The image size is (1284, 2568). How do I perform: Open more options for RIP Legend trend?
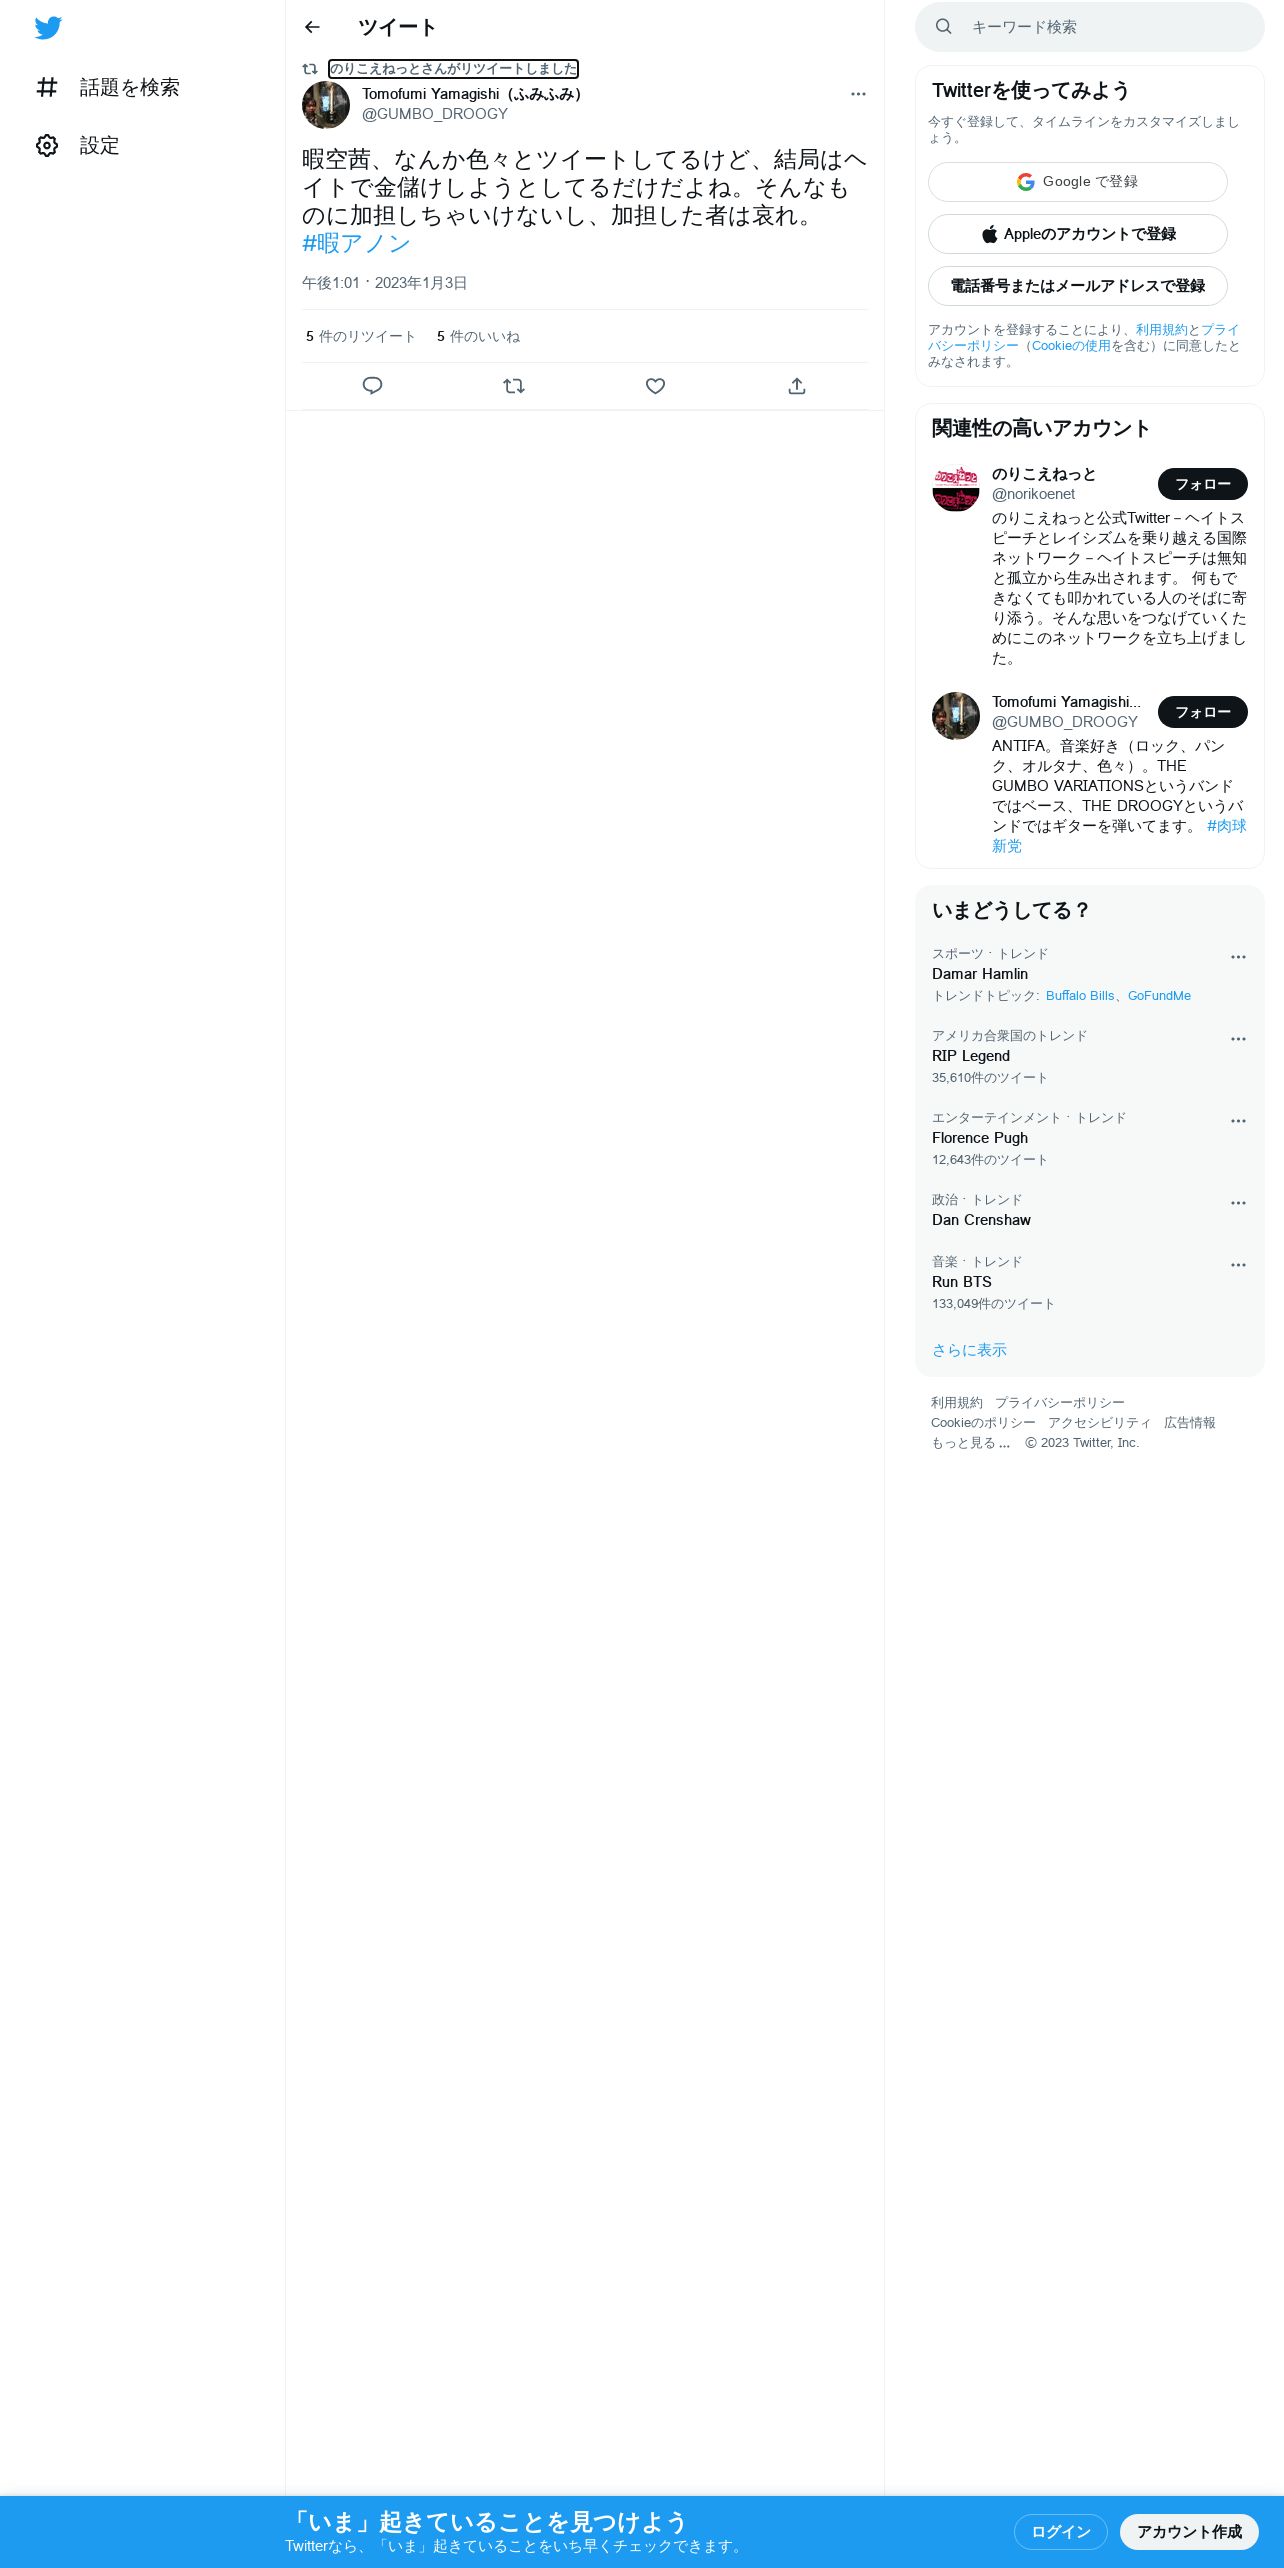coord(1238,1039)
